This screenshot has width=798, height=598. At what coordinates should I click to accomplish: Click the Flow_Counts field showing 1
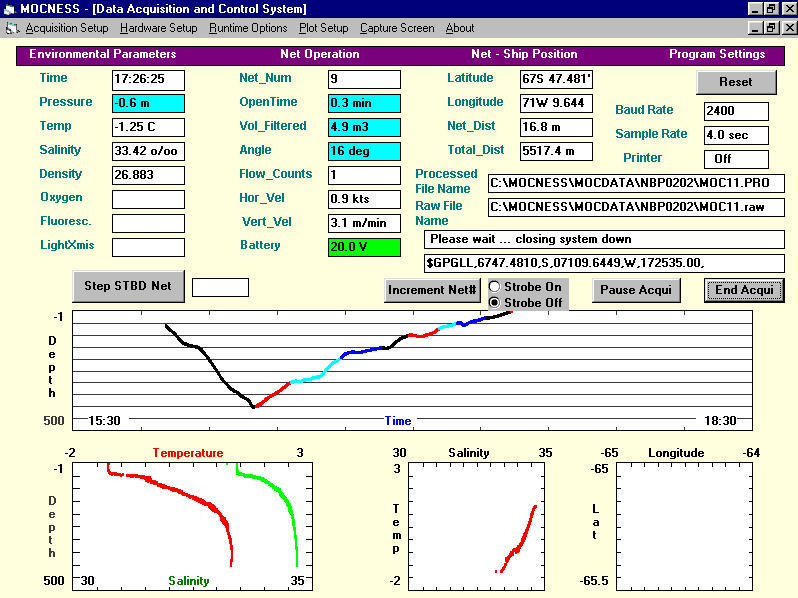364,175
